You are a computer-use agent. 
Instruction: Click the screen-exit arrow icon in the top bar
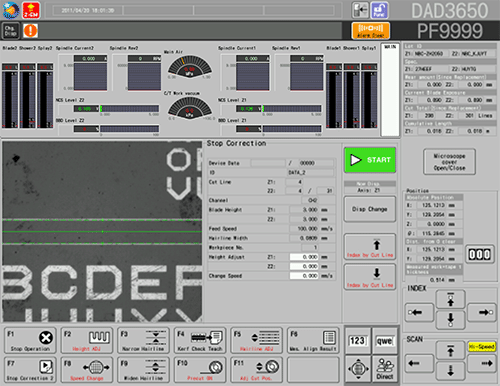pos(360,10)
